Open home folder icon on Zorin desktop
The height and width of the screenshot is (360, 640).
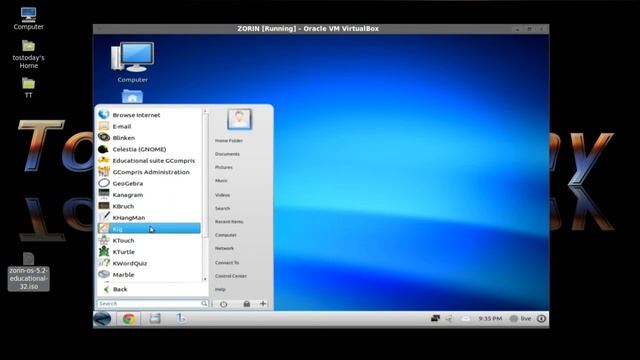pyautogui.click(x=132, y=97)
